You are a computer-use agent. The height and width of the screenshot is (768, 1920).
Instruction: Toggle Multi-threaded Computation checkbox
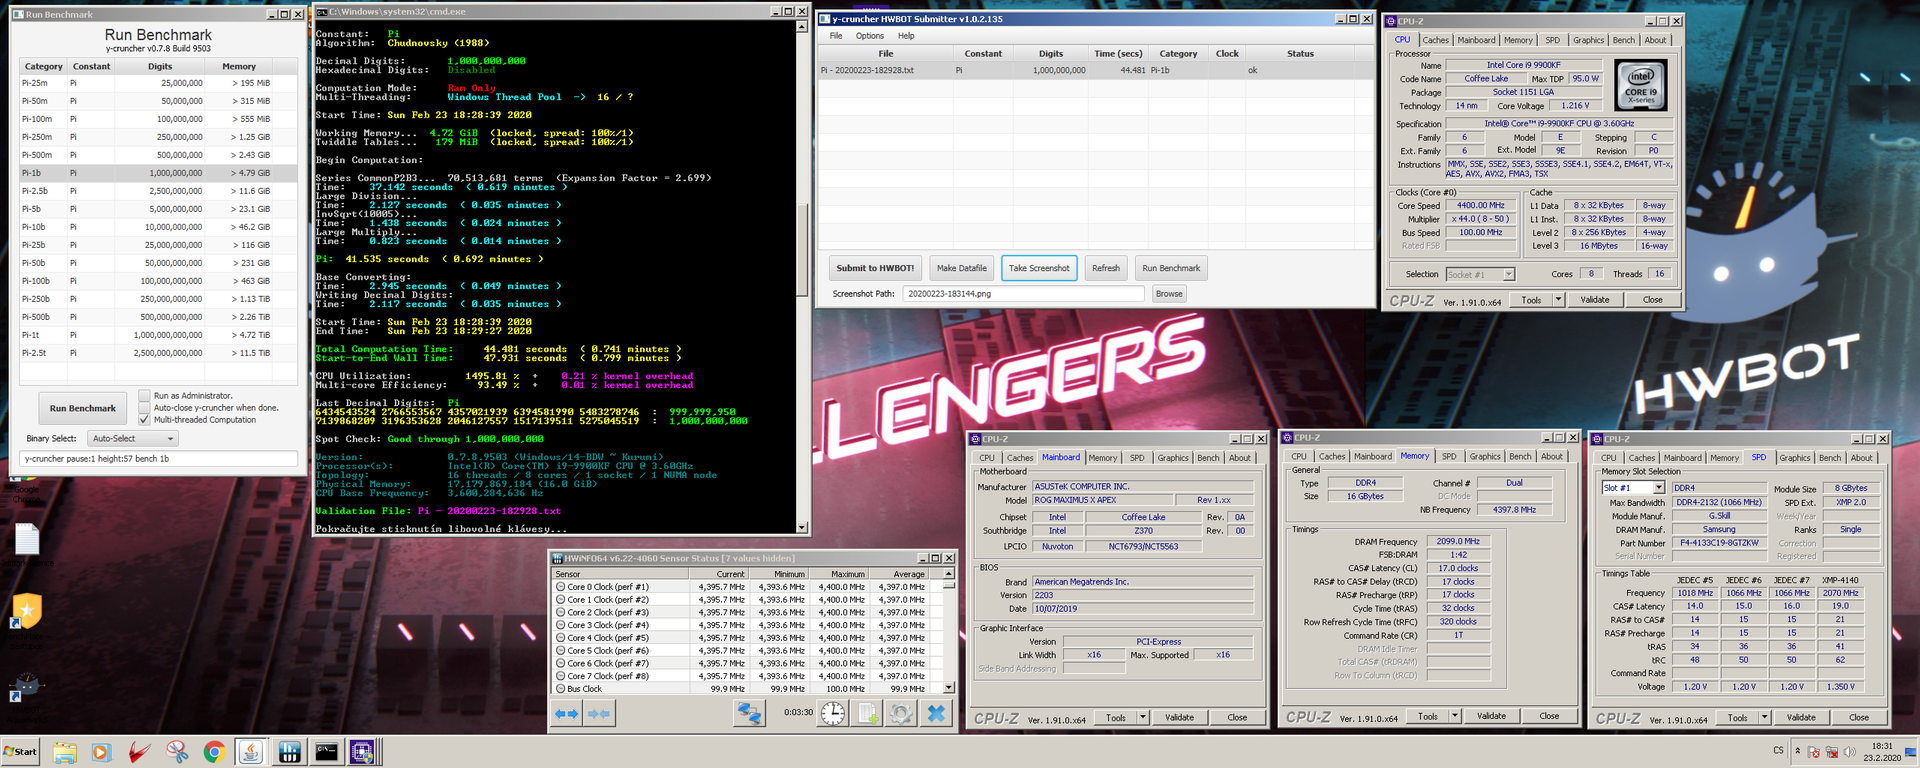point(145,420)
